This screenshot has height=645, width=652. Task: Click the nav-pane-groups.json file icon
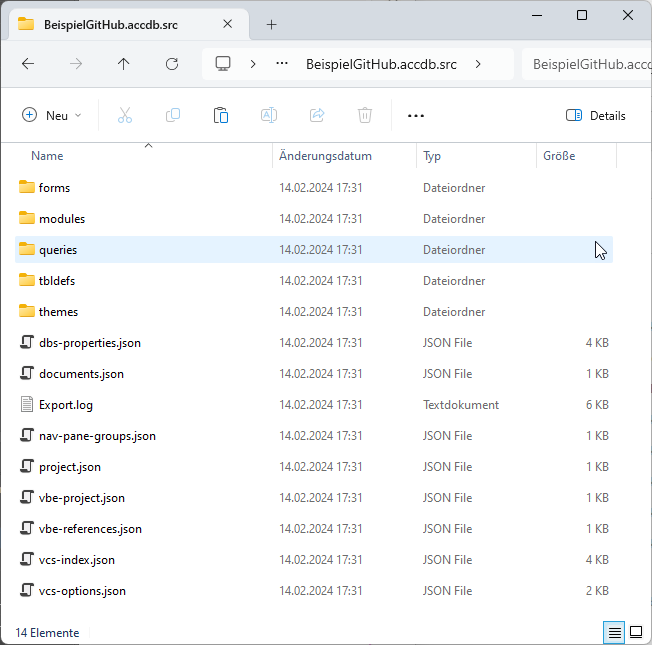point(27,435)
